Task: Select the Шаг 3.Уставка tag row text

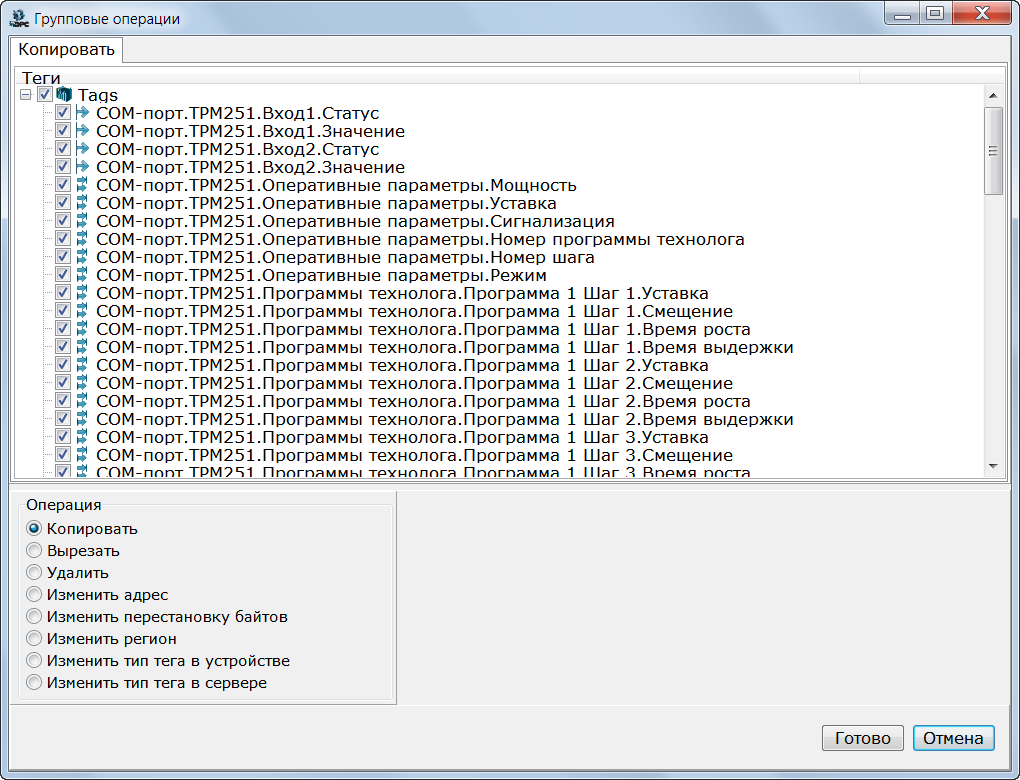Action: point(402,437)
